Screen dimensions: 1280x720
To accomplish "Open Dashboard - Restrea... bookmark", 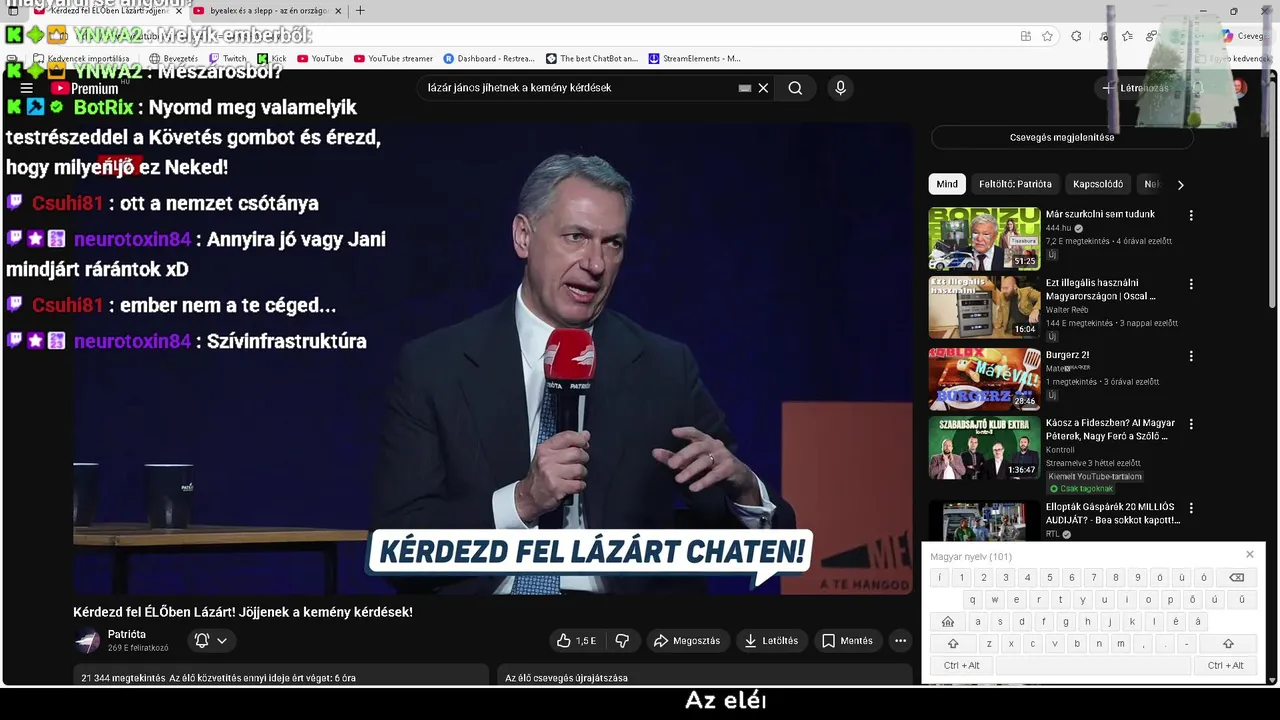I will pos(489,59).
